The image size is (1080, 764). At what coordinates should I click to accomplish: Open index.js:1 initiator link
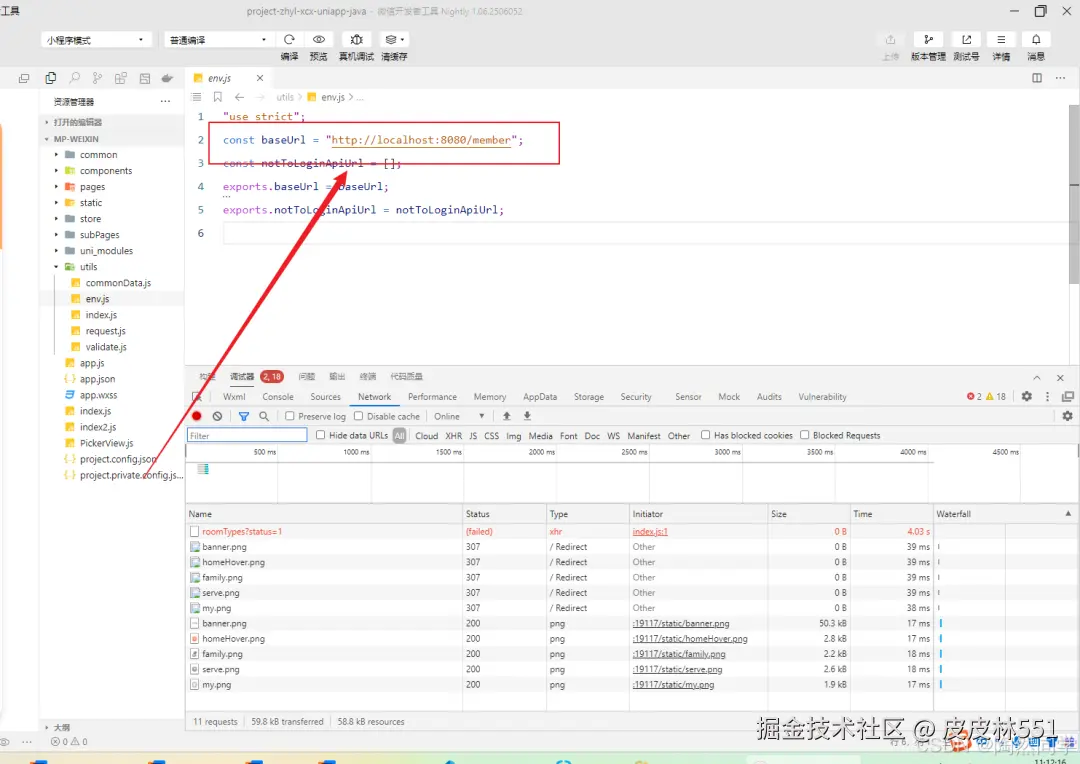[x=650, y=531]
